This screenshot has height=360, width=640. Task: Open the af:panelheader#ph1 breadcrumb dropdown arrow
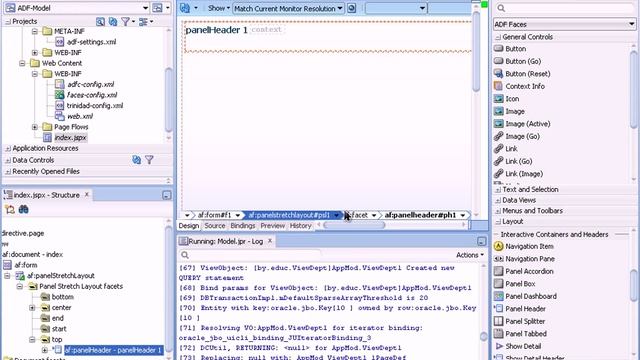click(x=463, y=215)
